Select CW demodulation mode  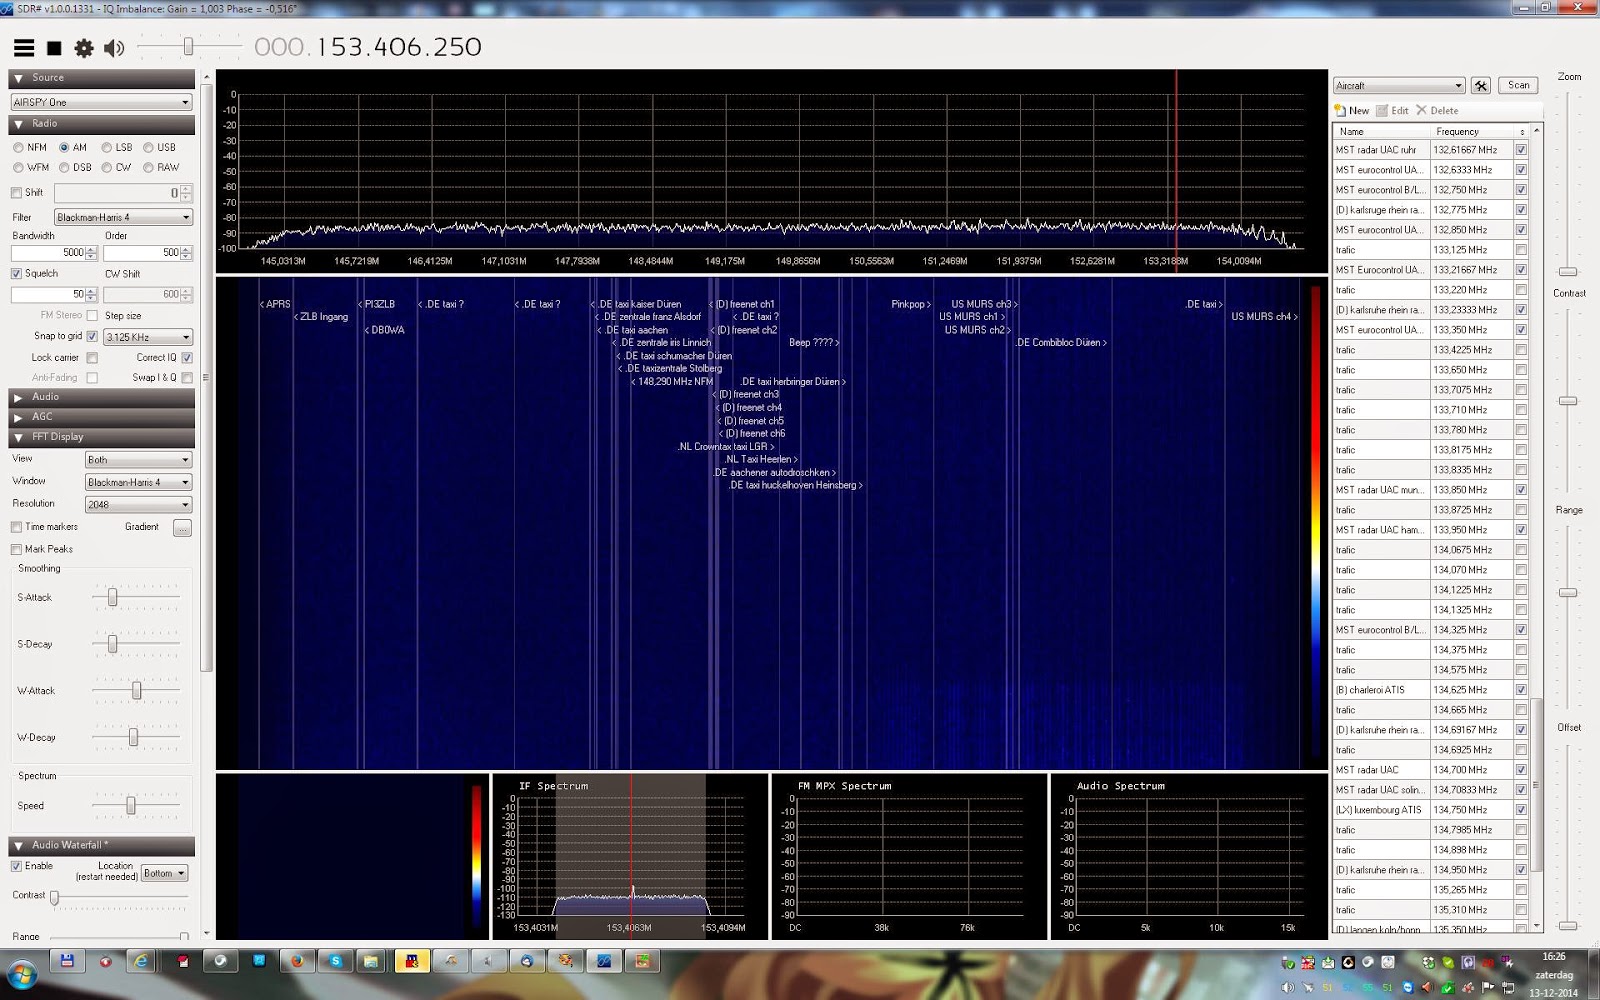point(116,167)
